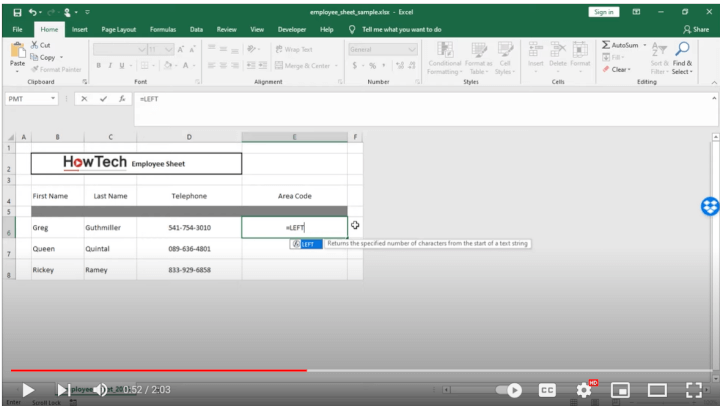This screenshot has width=720, height=406.
Task: Undo the last action
Action: pos(33,12)
